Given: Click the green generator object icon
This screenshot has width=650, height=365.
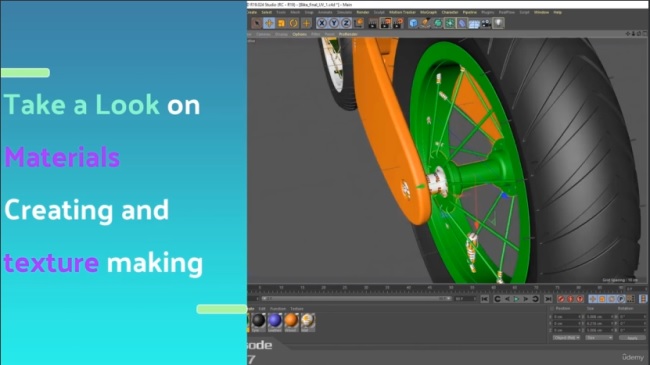Looking at the screenshot, I should (x=438, y=23).
